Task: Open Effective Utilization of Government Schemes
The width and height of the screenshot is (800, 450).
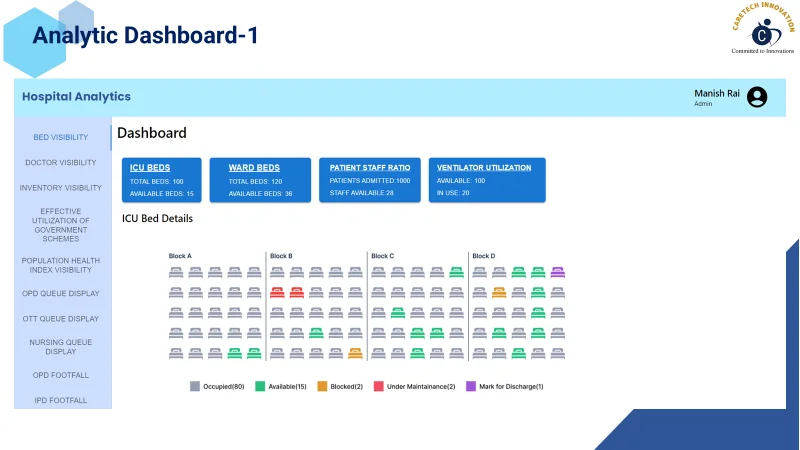Action: (x=61, y=225)
